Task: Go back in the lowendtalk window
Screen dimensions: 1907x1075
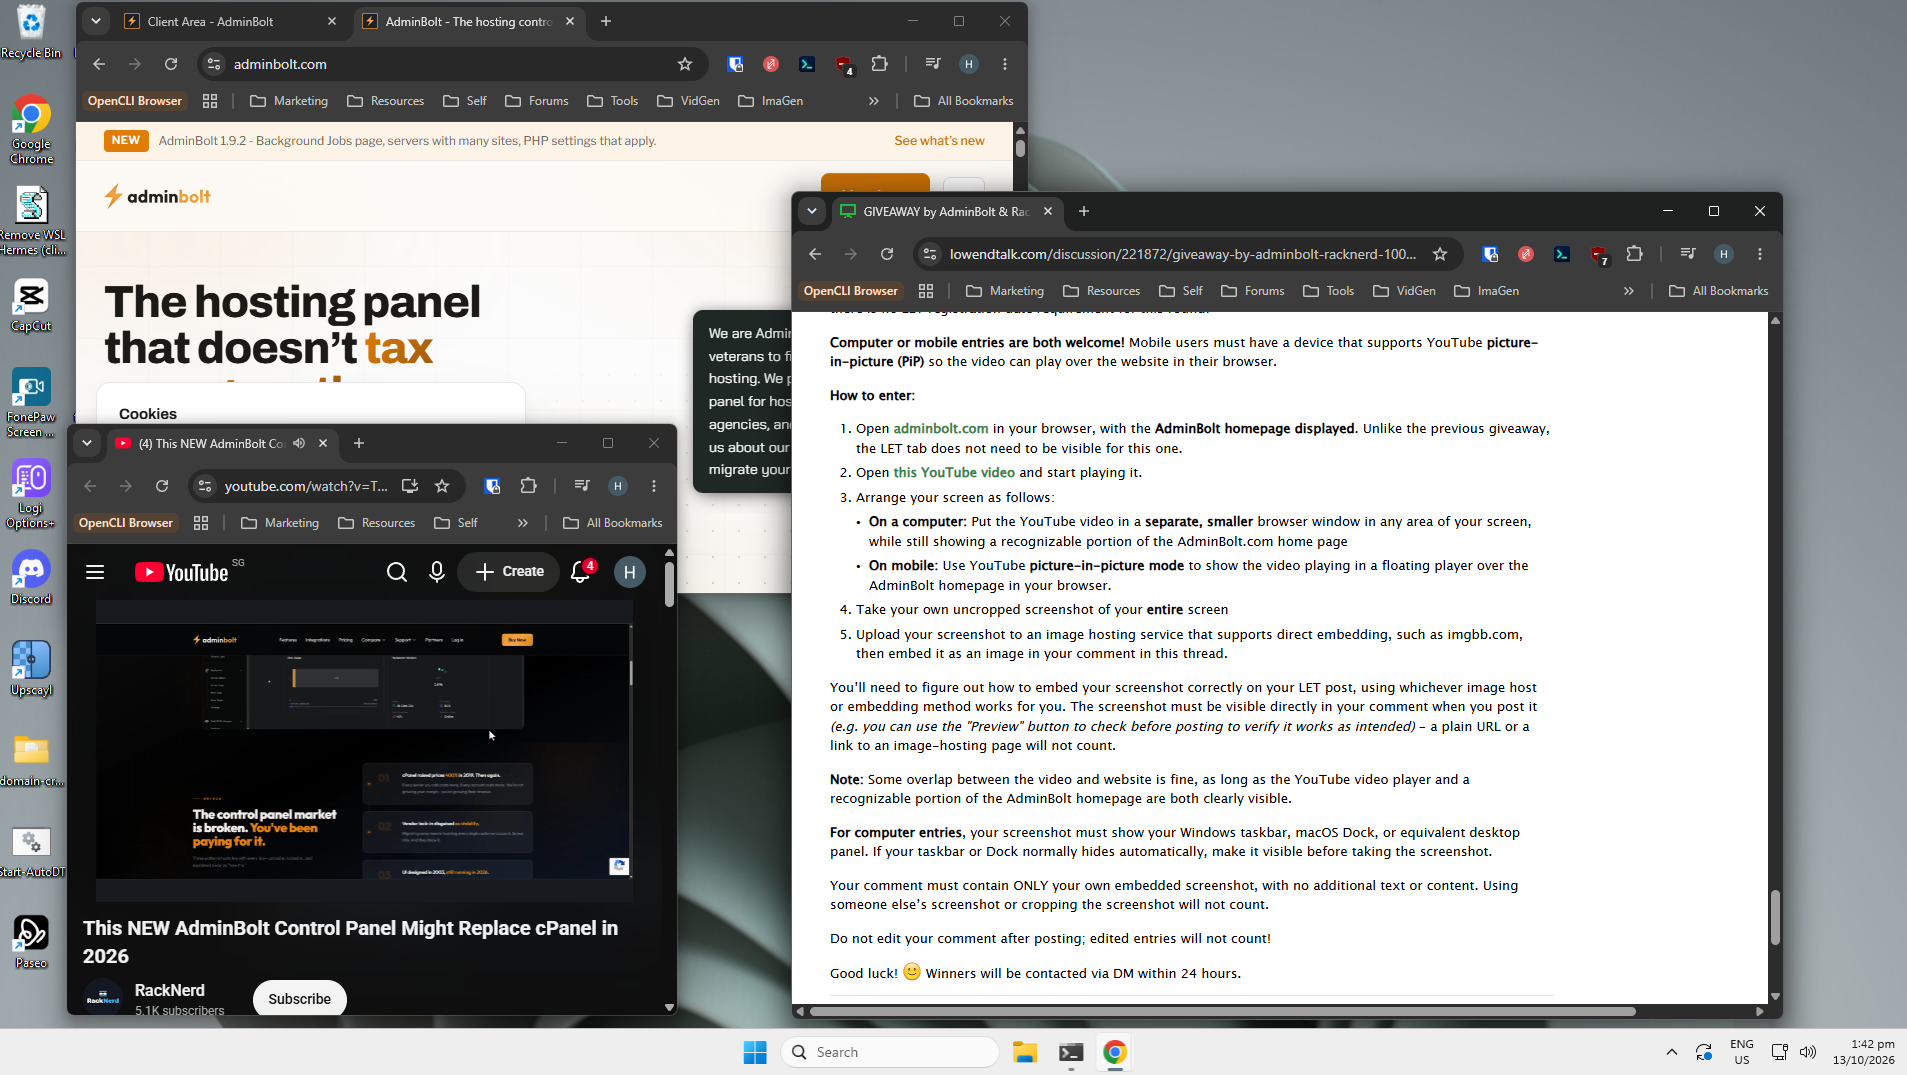Action: [x=815, y=254]
